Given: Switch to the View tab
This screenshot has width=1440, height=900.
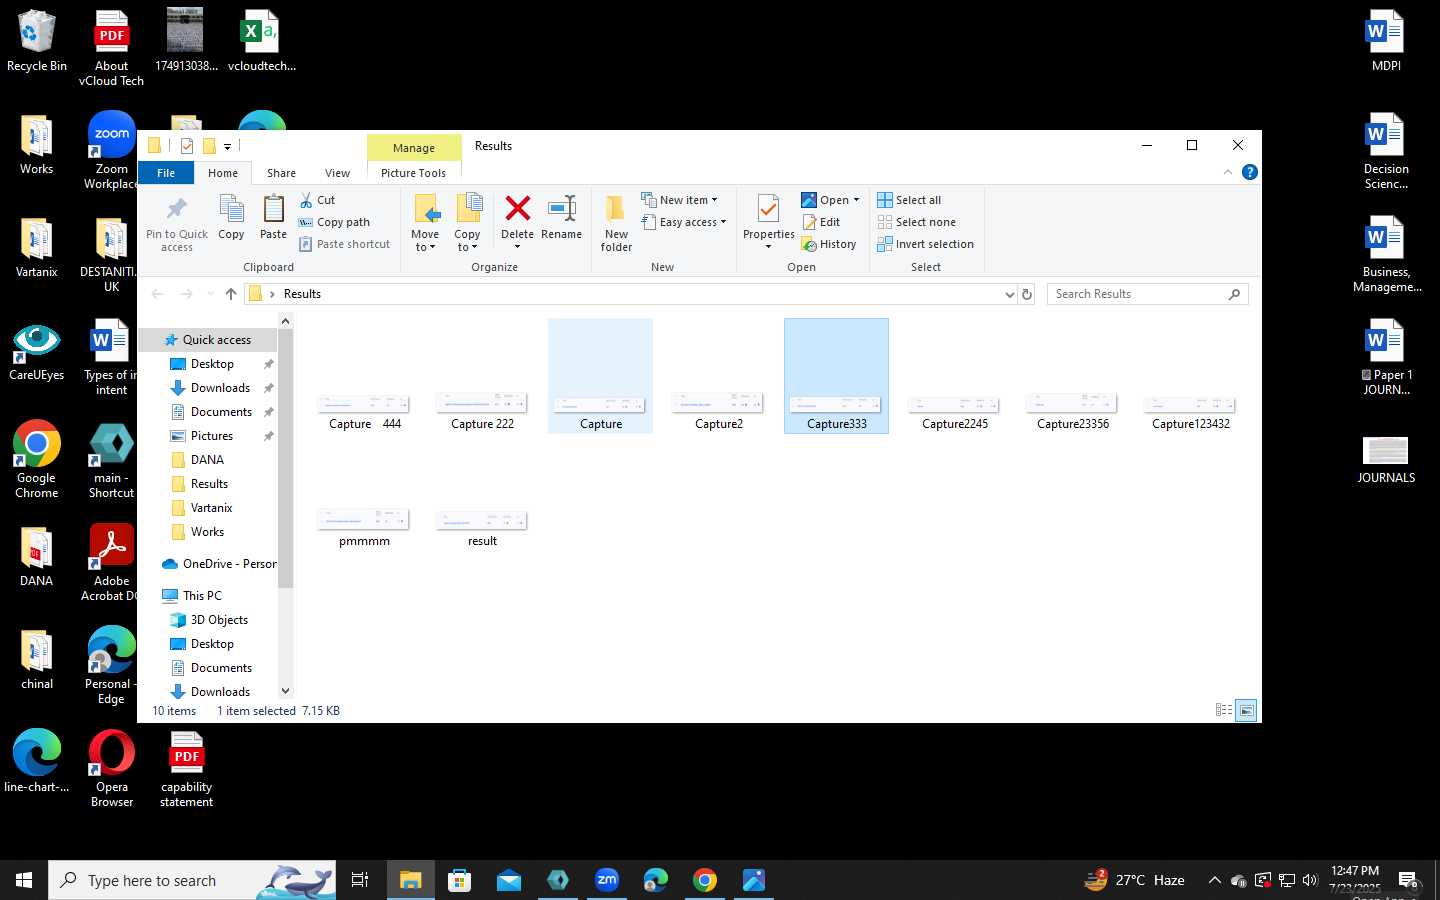Looking at the screenshot, I should pyautogui.click(x=337, y=172).
